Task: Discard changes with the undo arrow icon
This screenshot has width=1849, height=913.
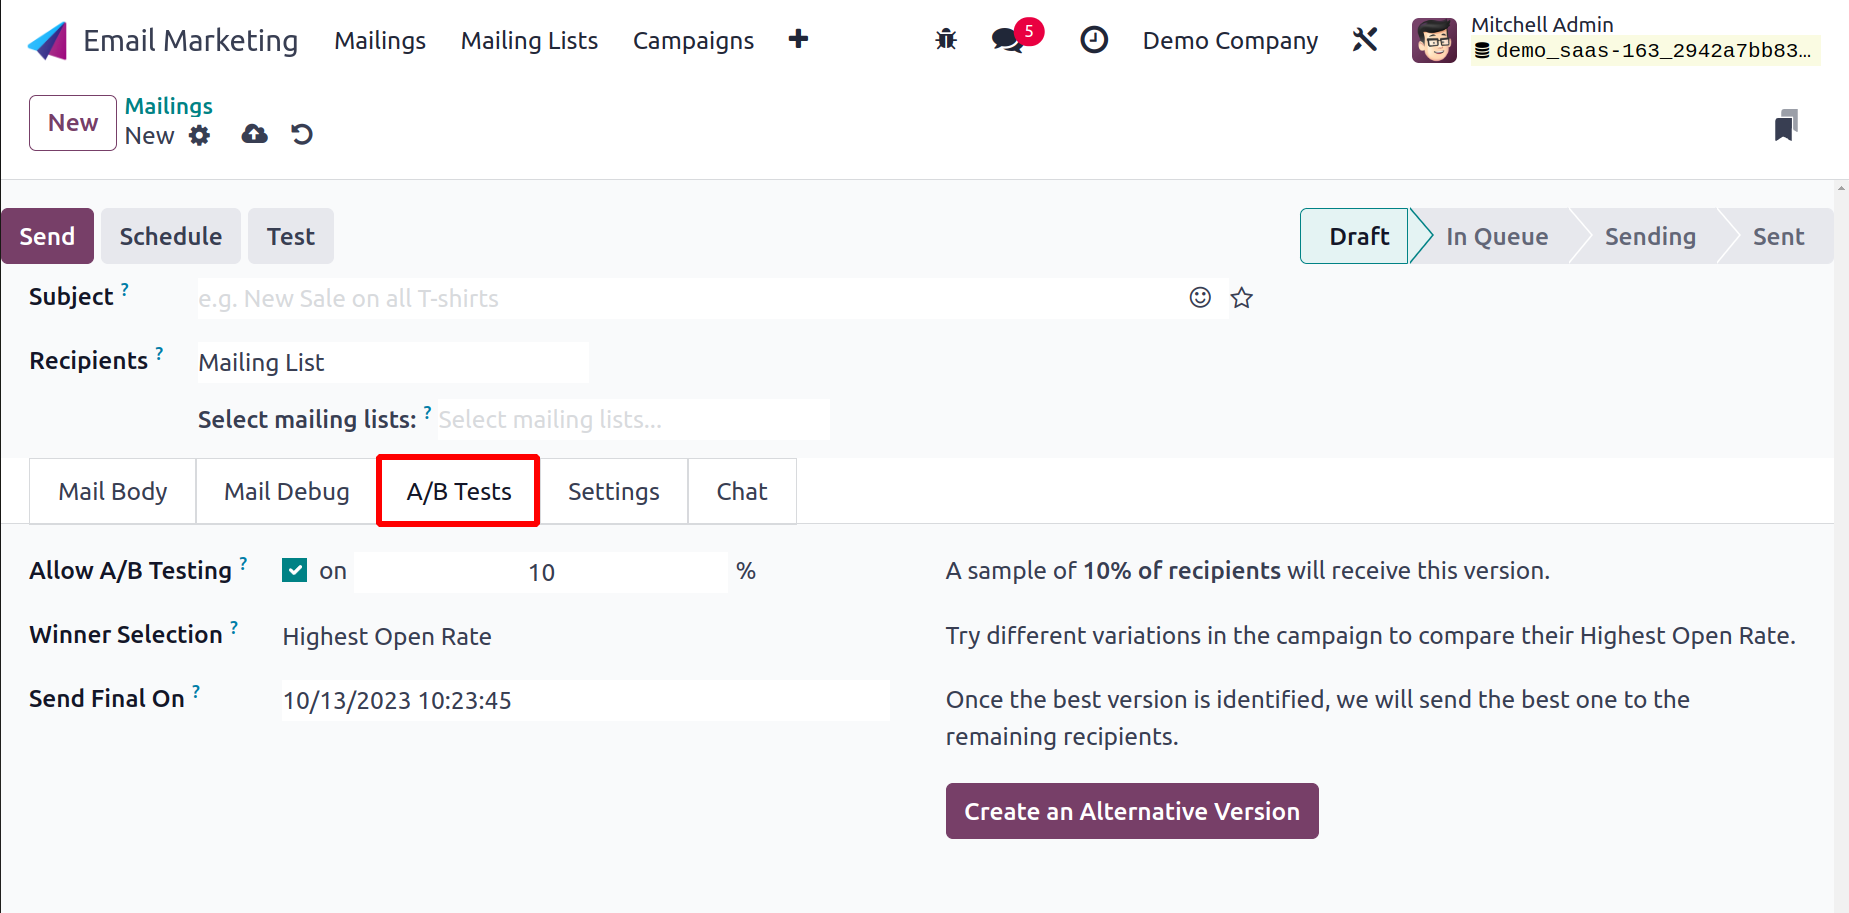Action: pos(302,134)
